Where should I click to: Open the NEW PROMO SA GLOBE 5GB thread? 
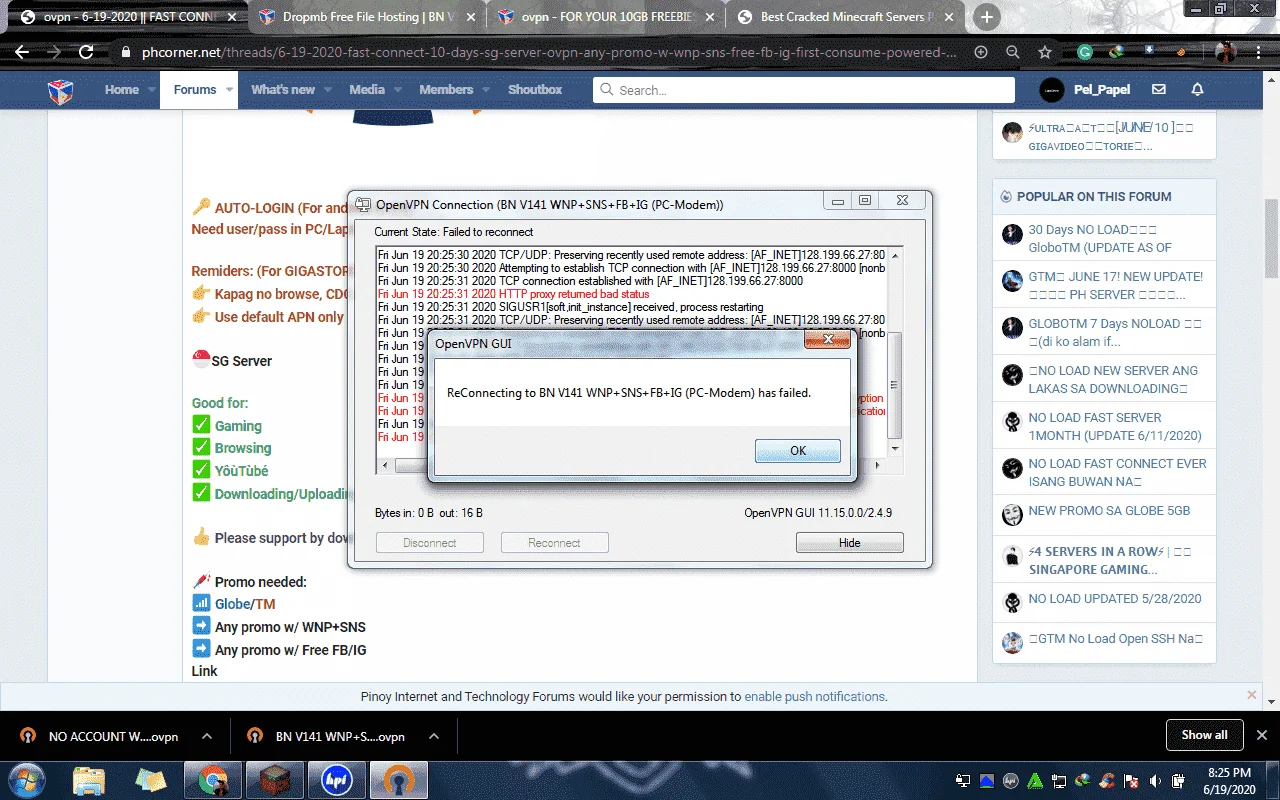(1109, 510)
